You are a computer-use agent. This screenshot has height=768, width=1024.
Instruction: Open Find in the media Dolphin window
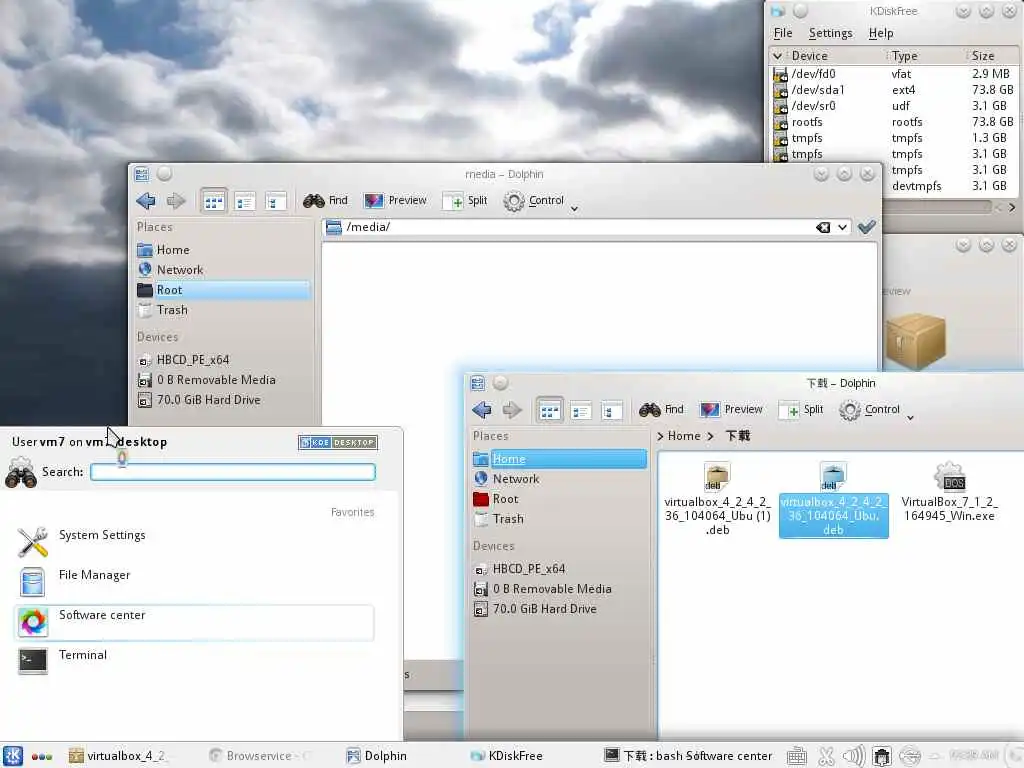tap(325, 200)
